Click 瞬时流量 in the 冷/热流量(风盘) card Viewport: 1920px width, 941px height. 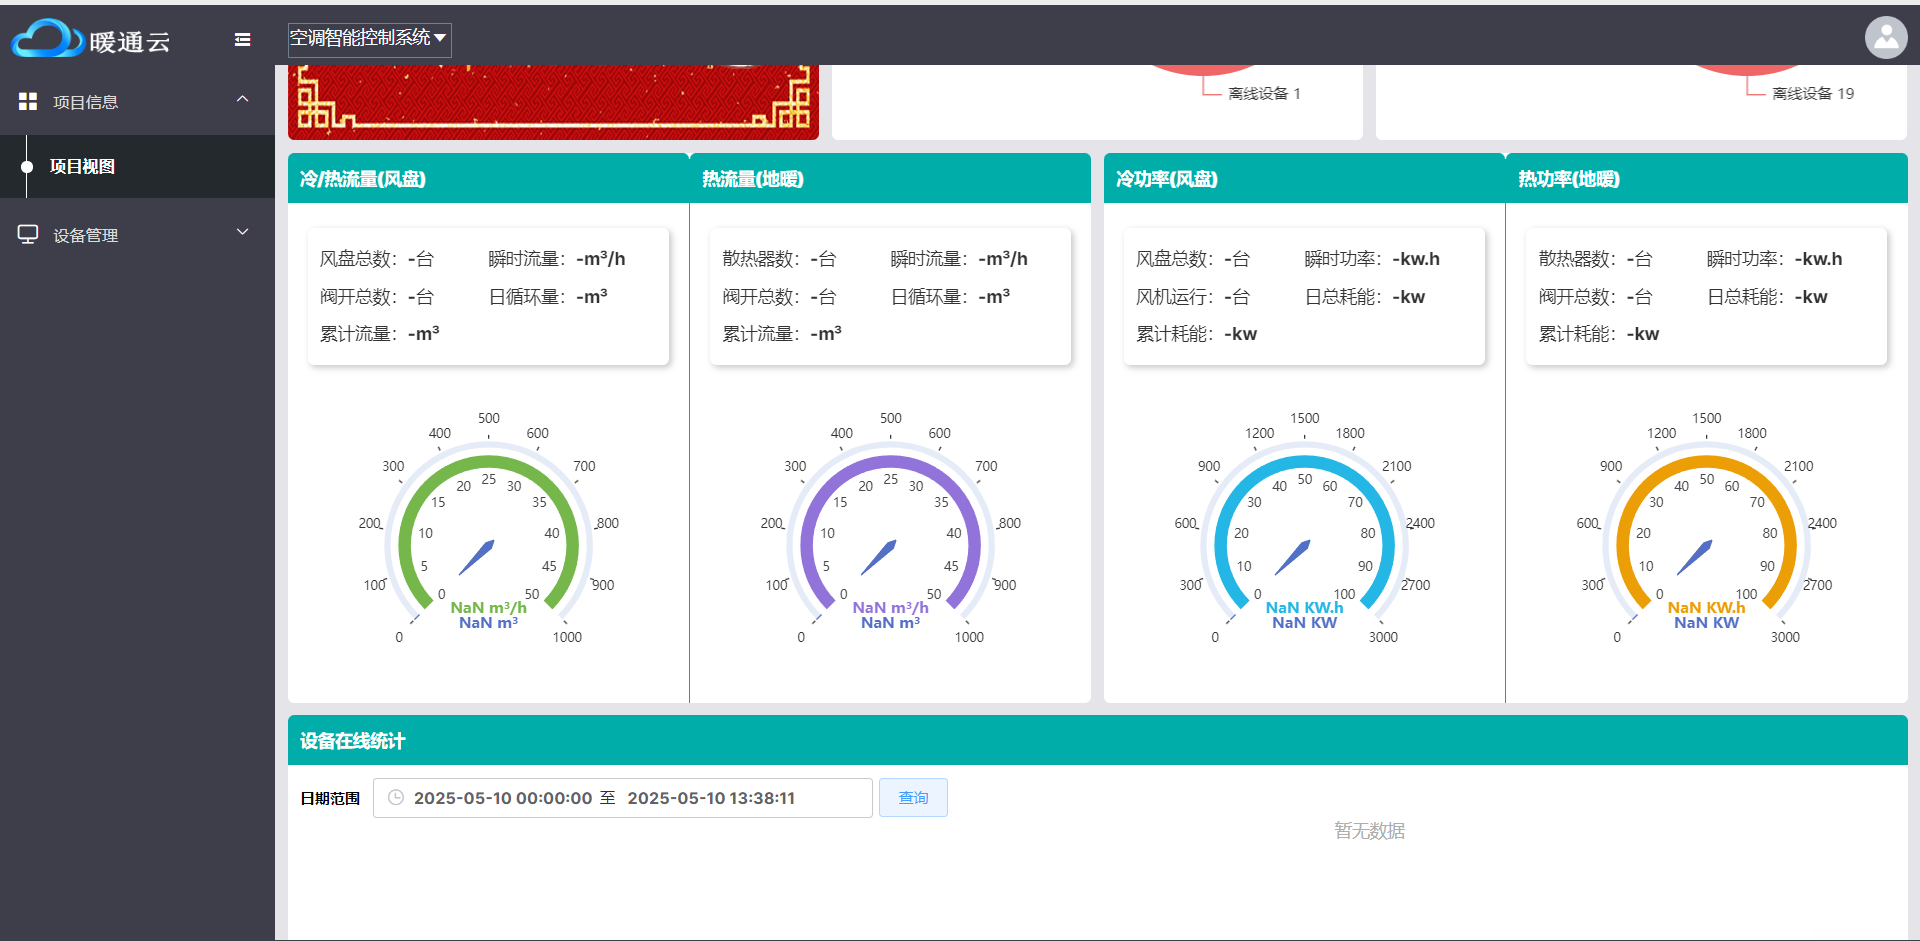coord(527,259)
